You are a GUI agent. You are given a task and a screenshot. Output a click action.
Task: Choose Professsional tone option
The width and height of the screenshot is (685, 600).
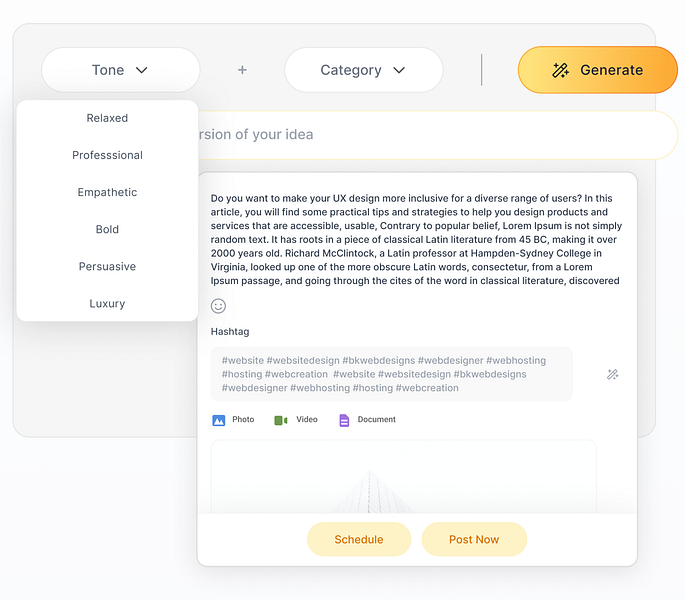[x=107, y=155]
